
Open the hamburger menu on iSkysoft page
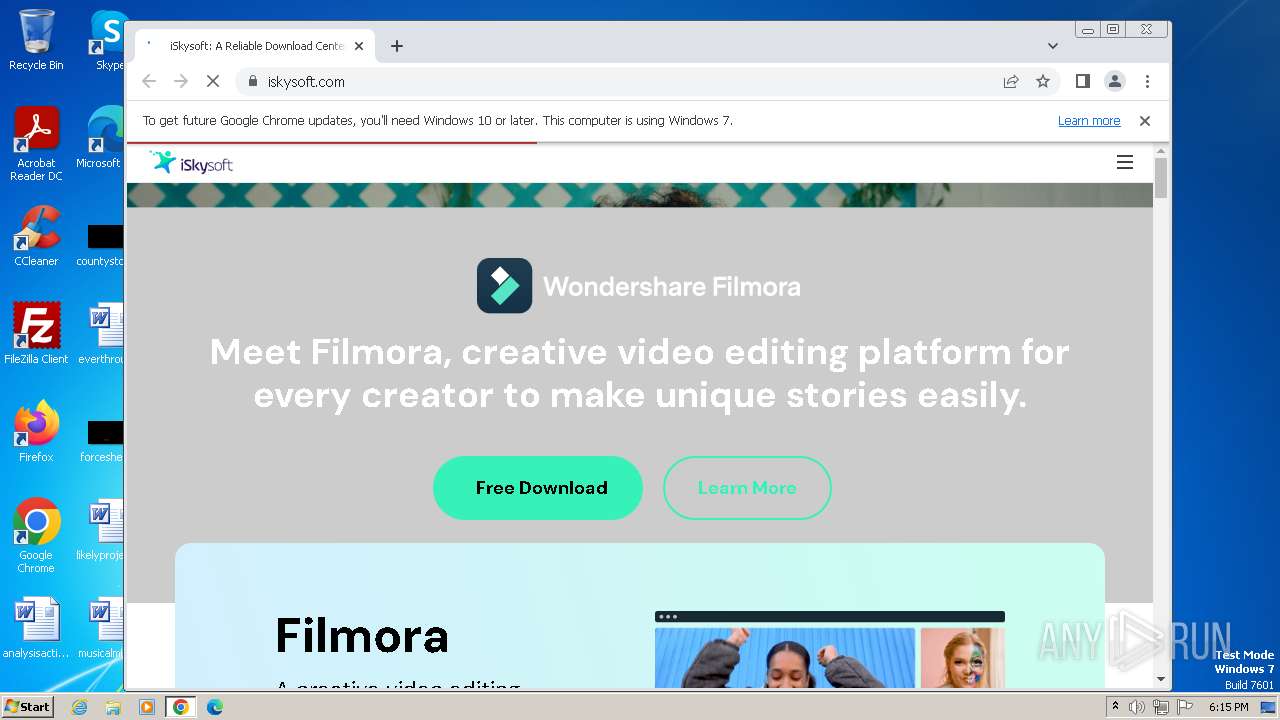pos(1125,162)
